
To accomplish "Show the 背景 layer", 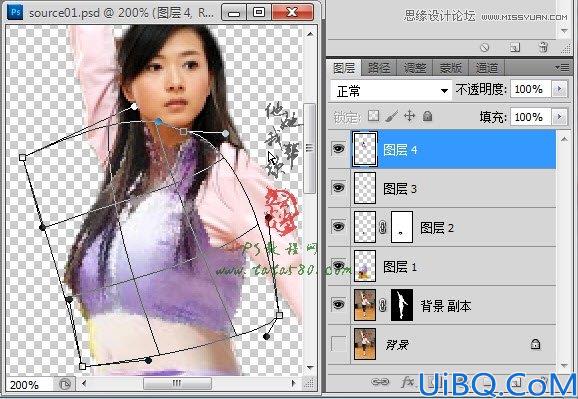I will point(339,344).
